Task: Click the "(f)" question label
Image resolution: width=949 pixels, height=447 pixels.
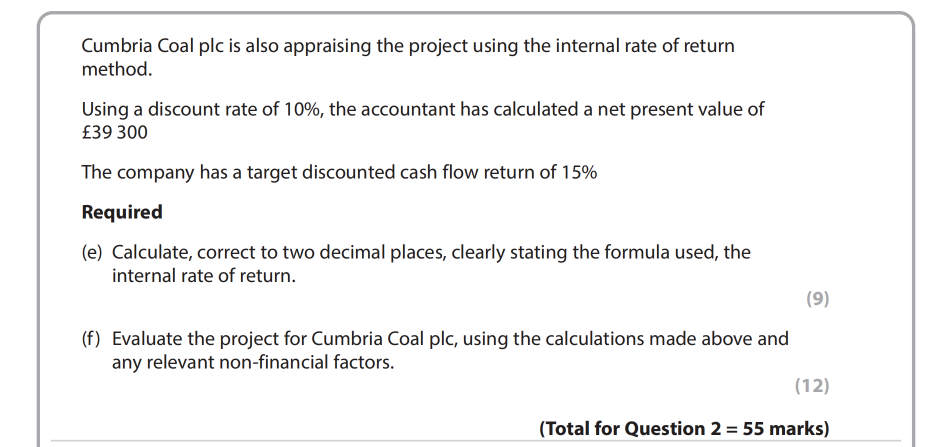Action: coord(92,338)
